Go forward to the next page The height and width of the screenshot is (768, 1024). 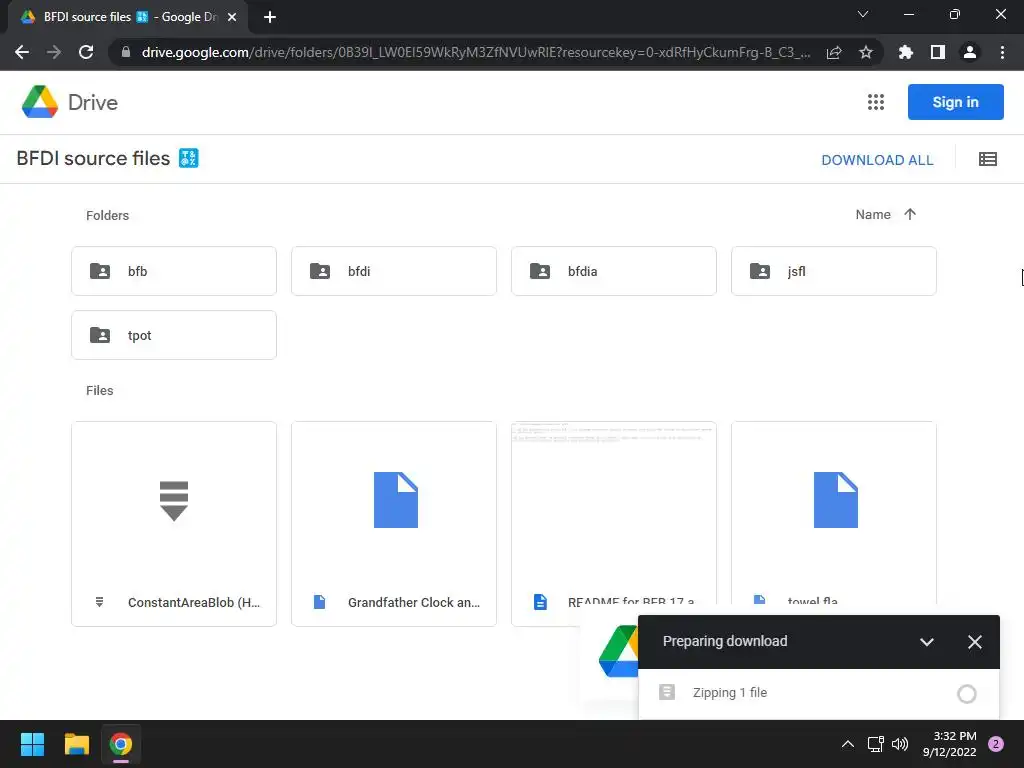[54, 52]
